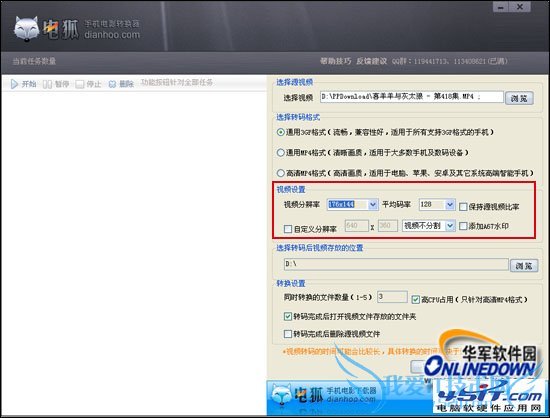Open the 帮助技巧 help link

click(x=335, y=61)
